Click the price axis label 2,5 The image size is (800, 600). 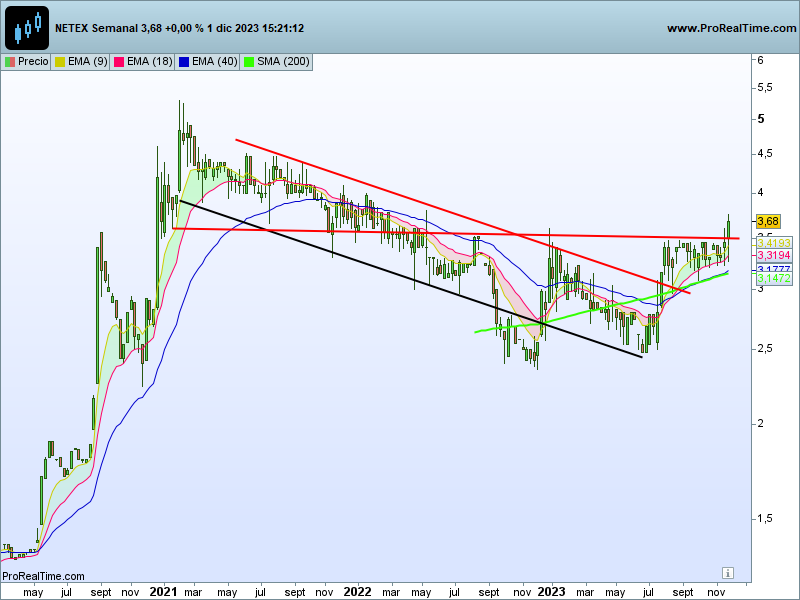tap(765, 349)
